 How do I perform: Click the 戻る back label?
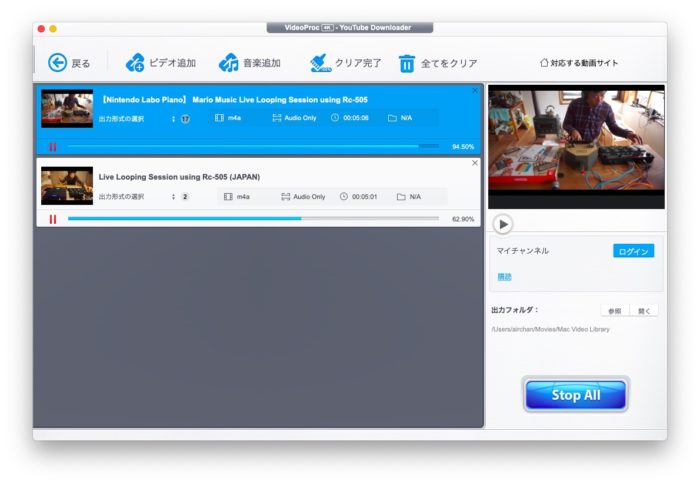tap(81, 63)
